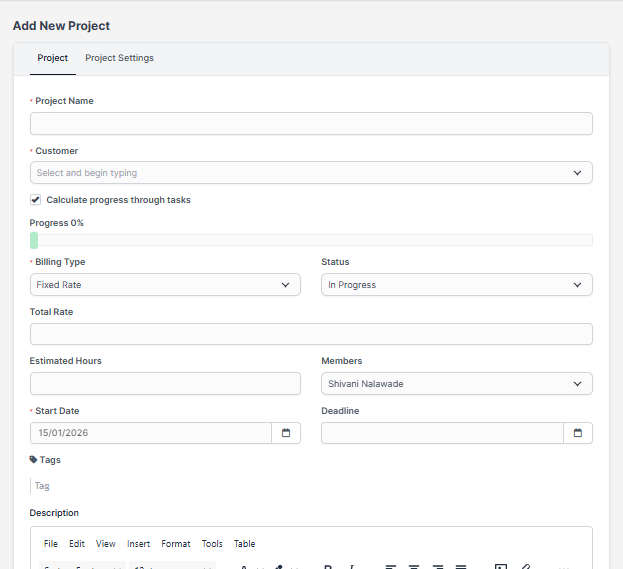
Task: Select the Project tab
Action: (53, 58)
